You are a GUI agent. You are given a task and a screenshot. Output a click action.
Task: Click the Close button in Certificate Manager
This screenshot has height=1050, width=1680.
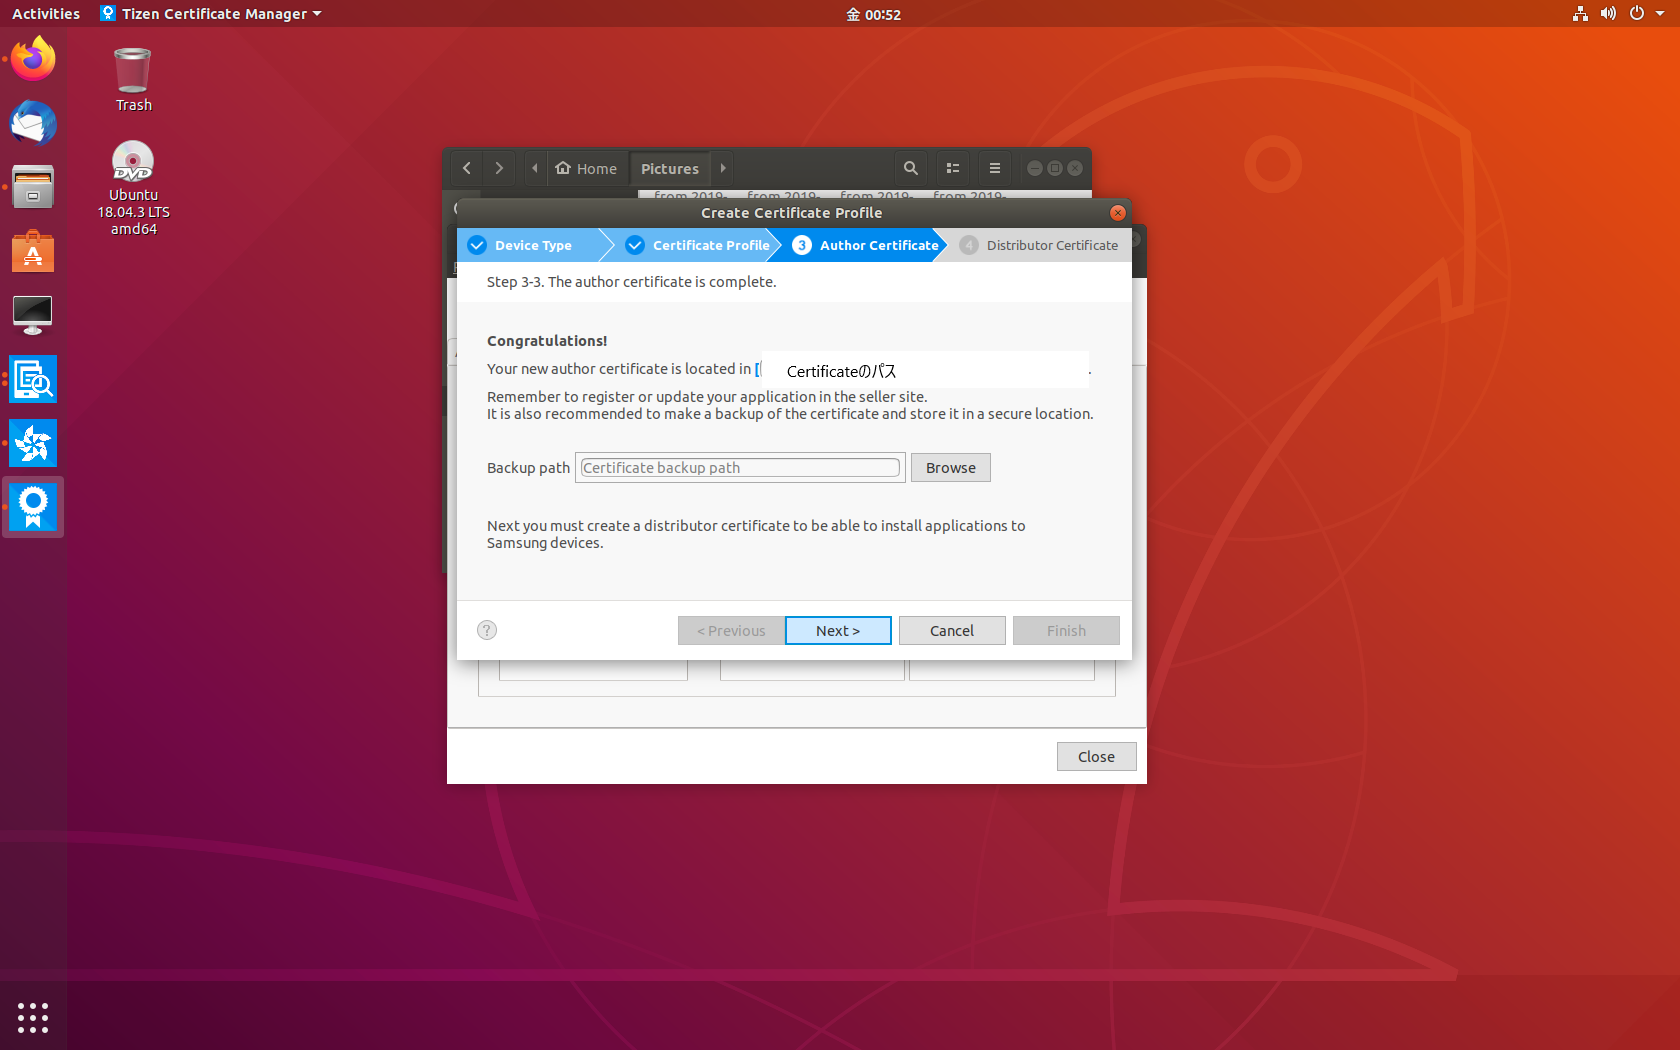point(1097,757)
